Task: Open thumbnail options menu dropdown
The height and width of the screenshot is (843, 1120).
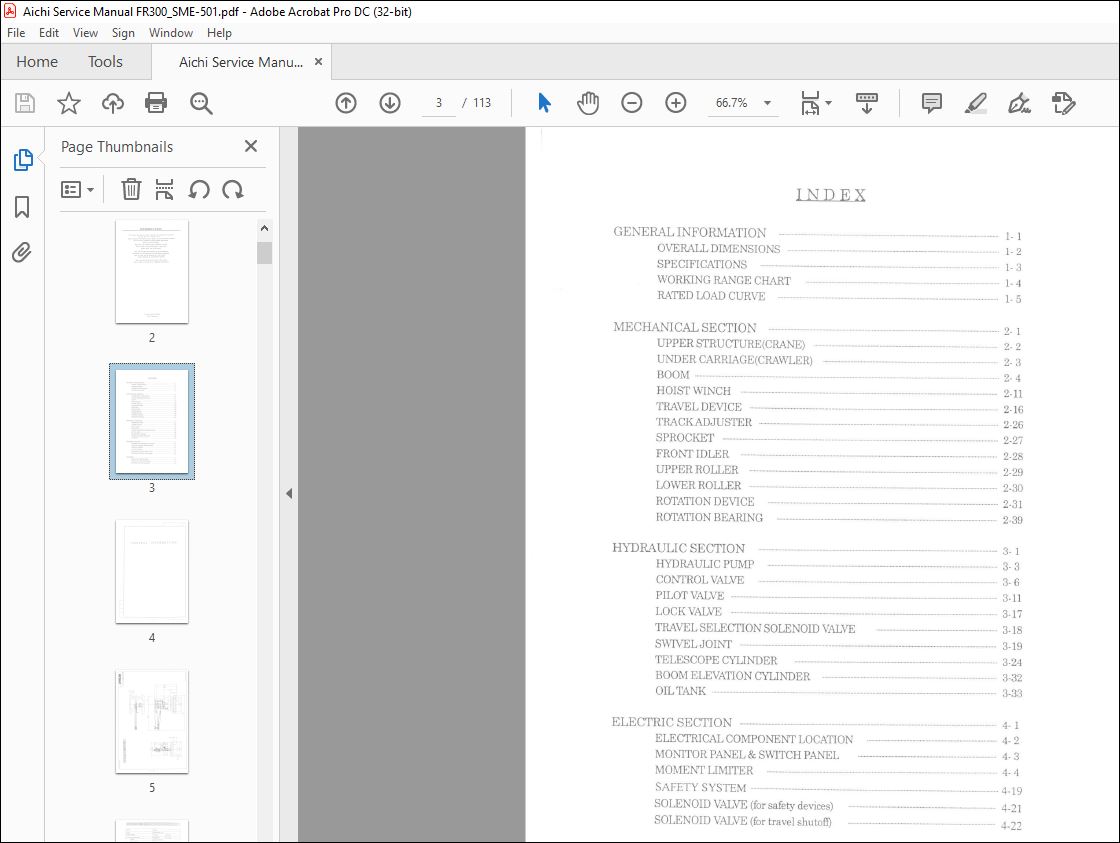Action: pos(77,189)
